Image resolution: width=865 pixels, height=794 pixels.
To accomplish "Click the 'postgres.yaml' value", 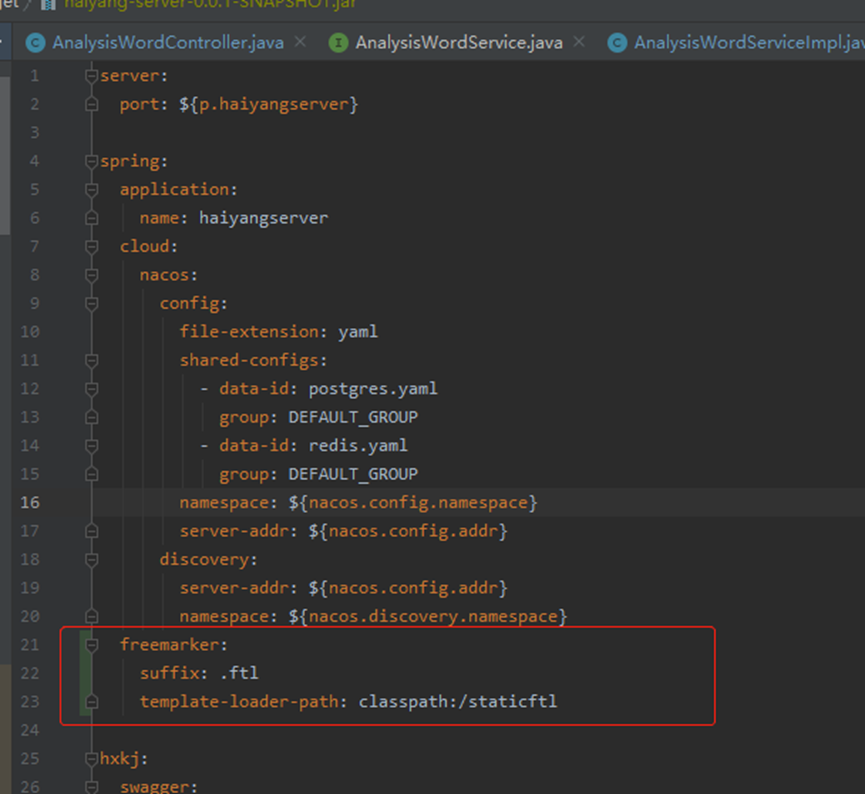I will [x=373, y=389].
